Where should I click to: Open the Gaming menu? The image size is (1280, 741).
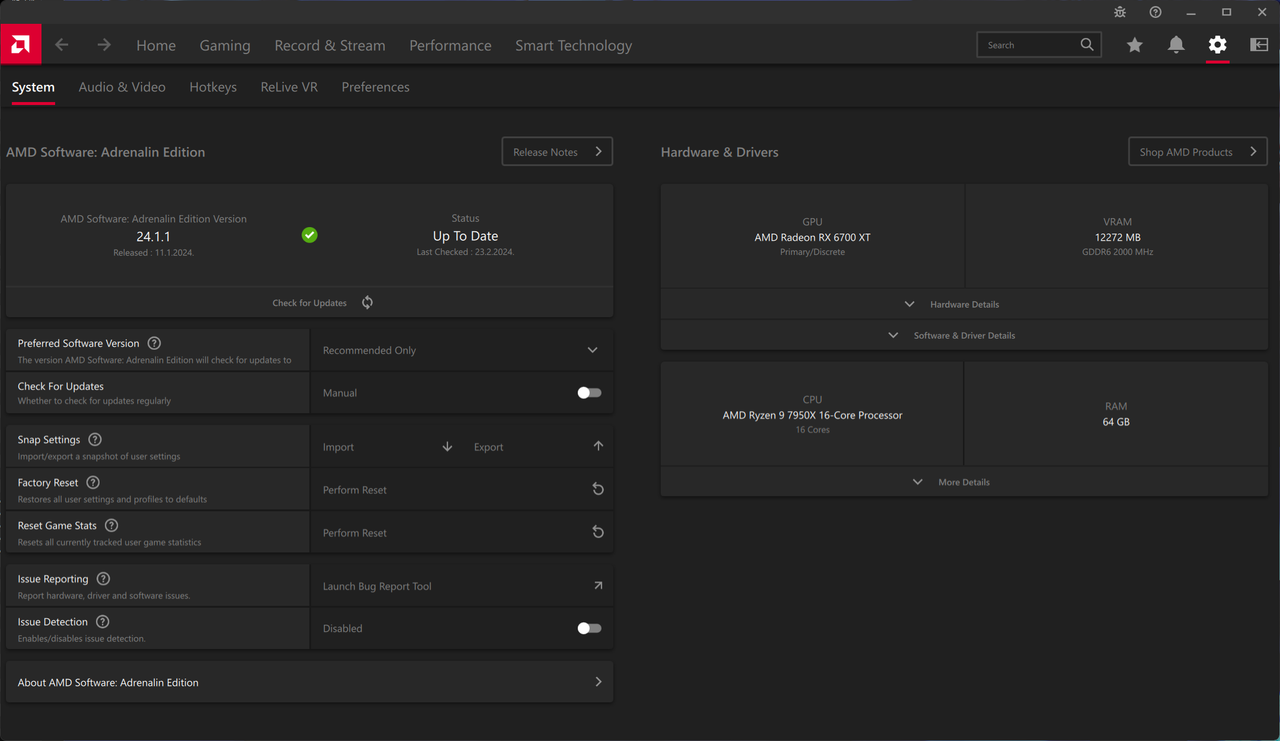pos(225,45)
